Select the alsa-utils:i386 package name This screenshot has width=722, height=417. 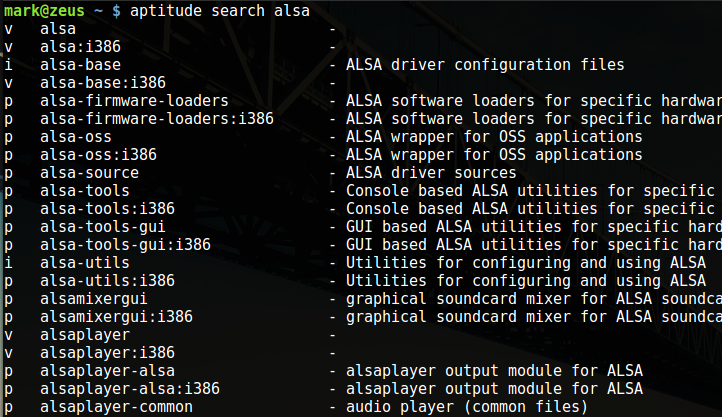[x=107, y=281]
